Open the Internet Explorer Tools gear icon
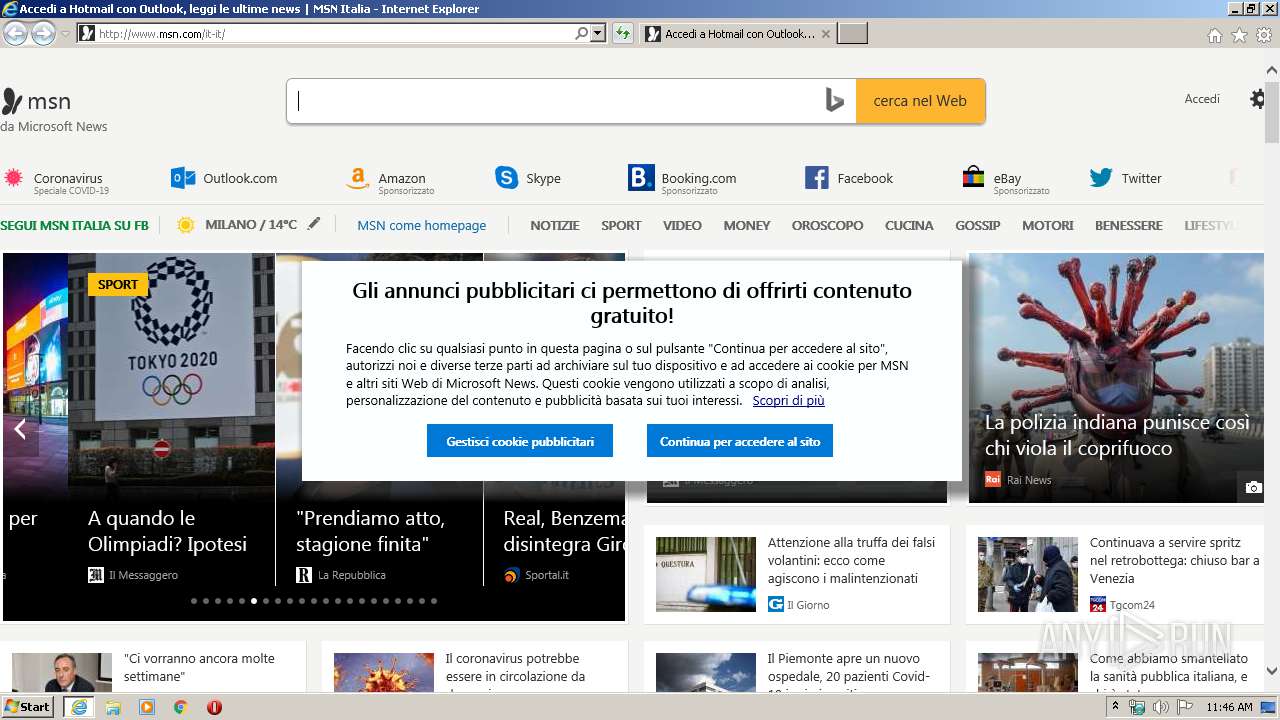The height and width of the screenshot is (720, 1280). pyautogui.click(x=1264, y=35)
